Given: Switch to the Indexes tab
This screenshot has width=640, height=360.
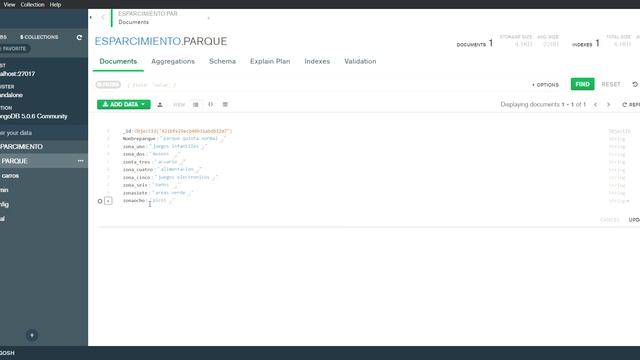Looking at the screenshot, I should 317,61.
